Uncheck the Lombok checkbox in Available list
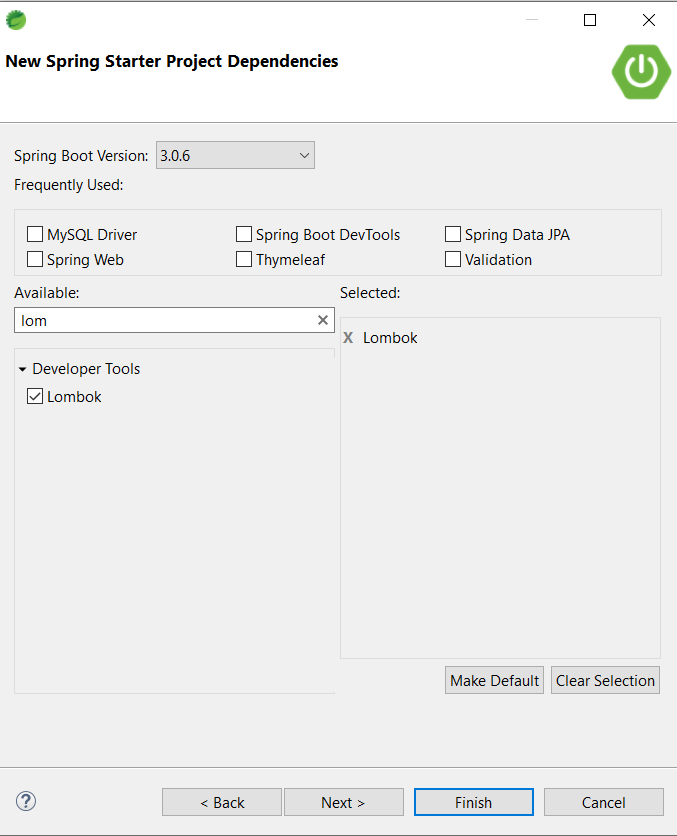This screenshot has width=677, height=836. tap(36, 397)
